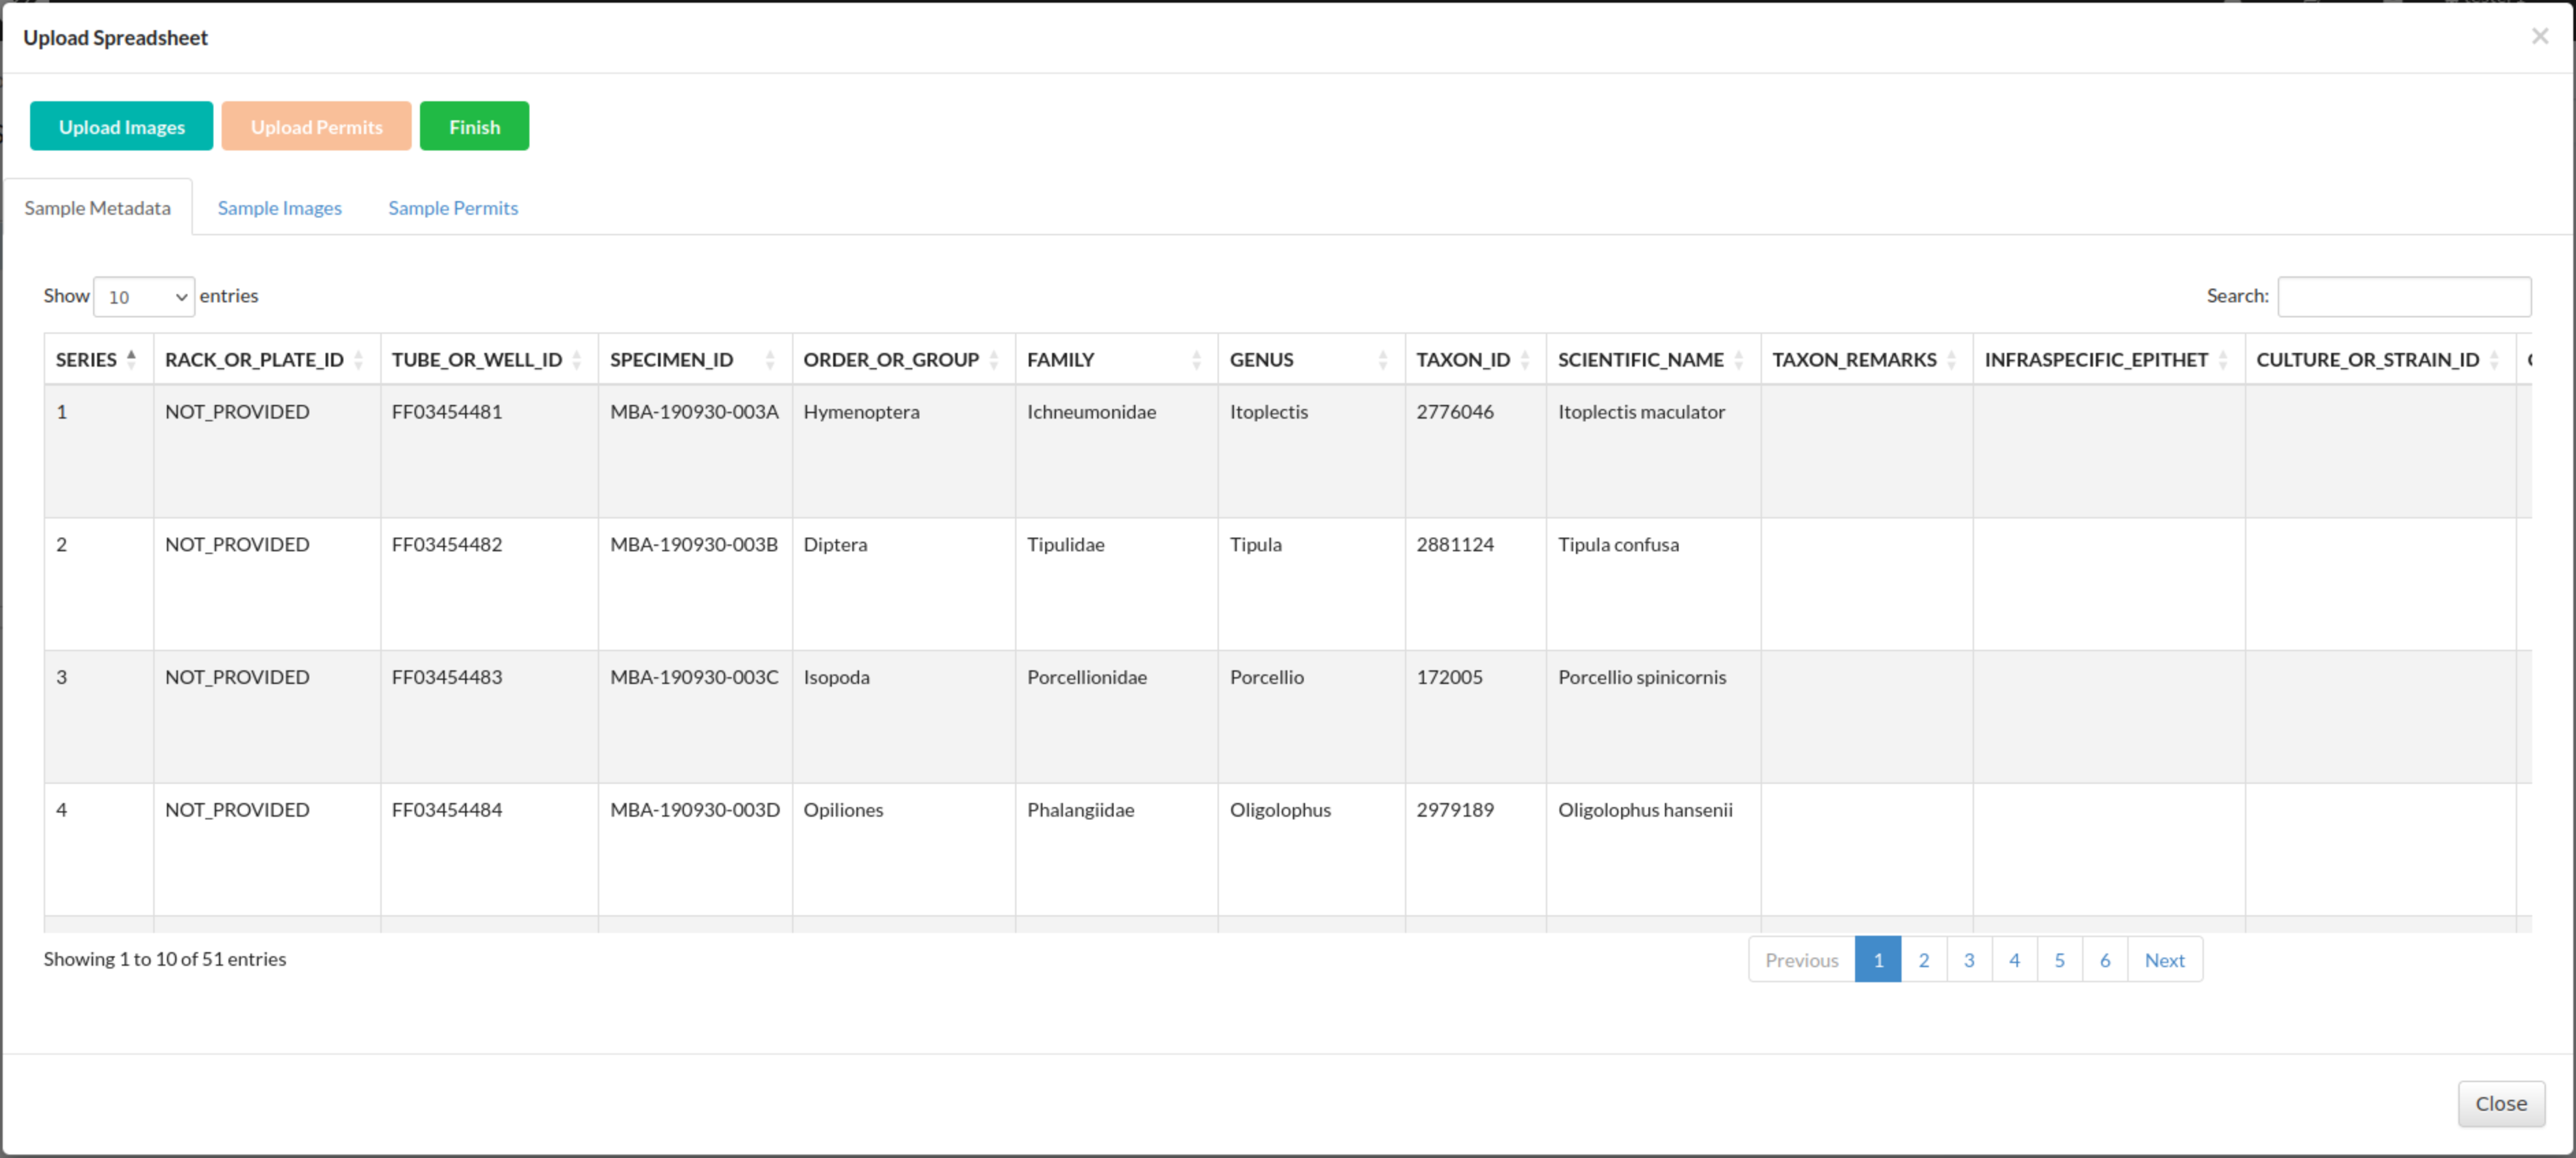Switch to the Sample Permits tab

tap(453, 207)
